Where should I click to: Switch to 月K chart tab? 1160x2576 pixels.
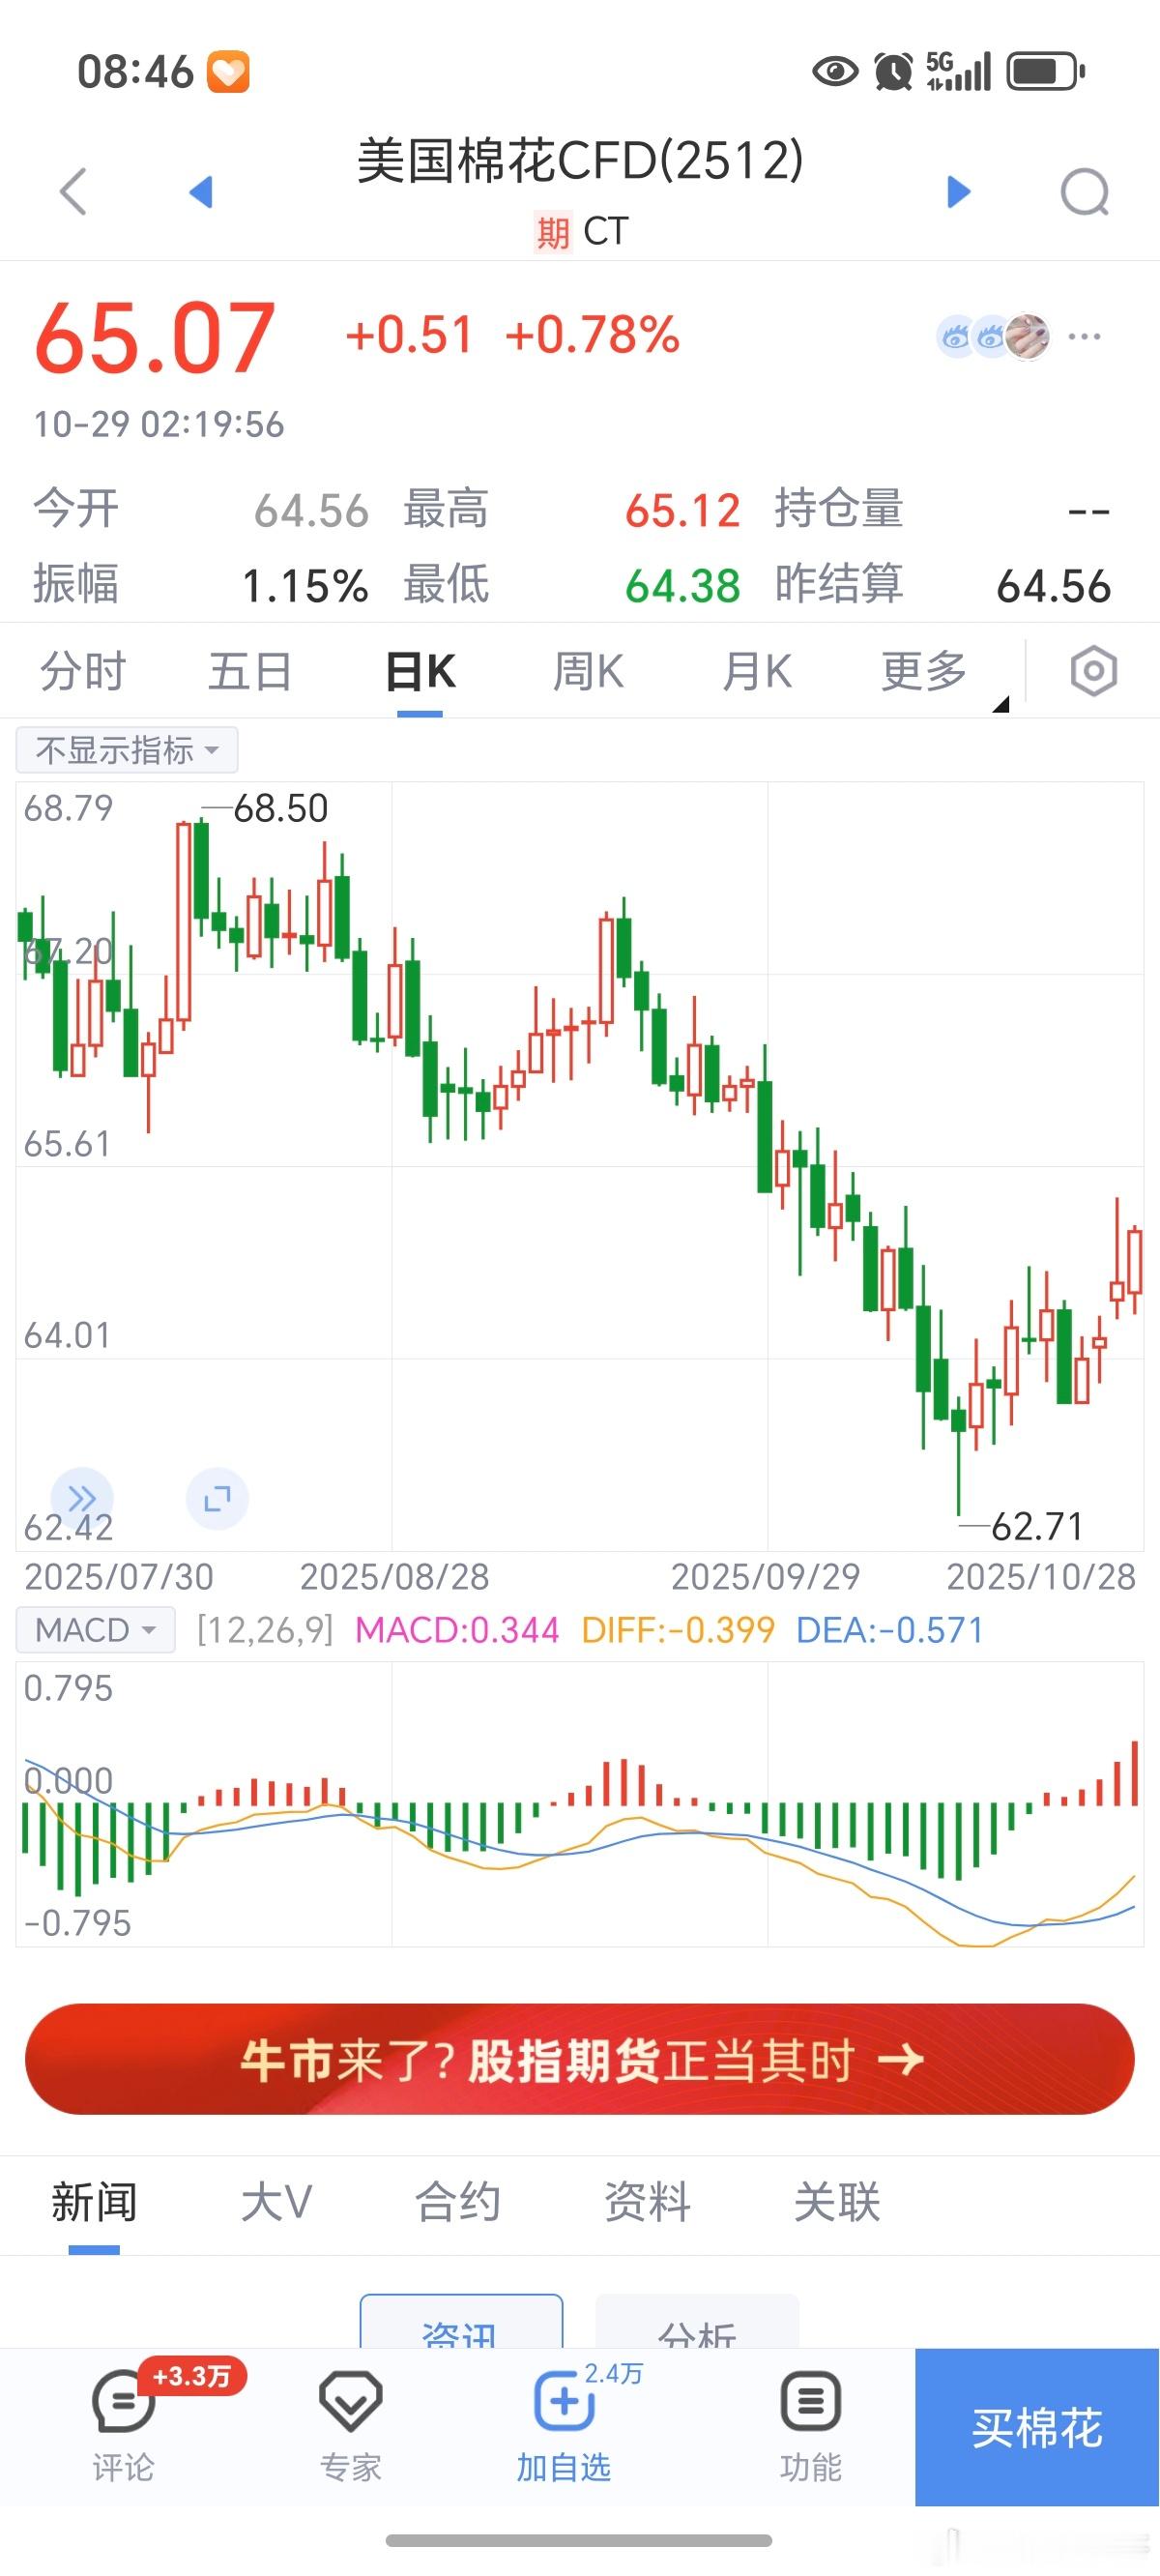coord(757,671)
